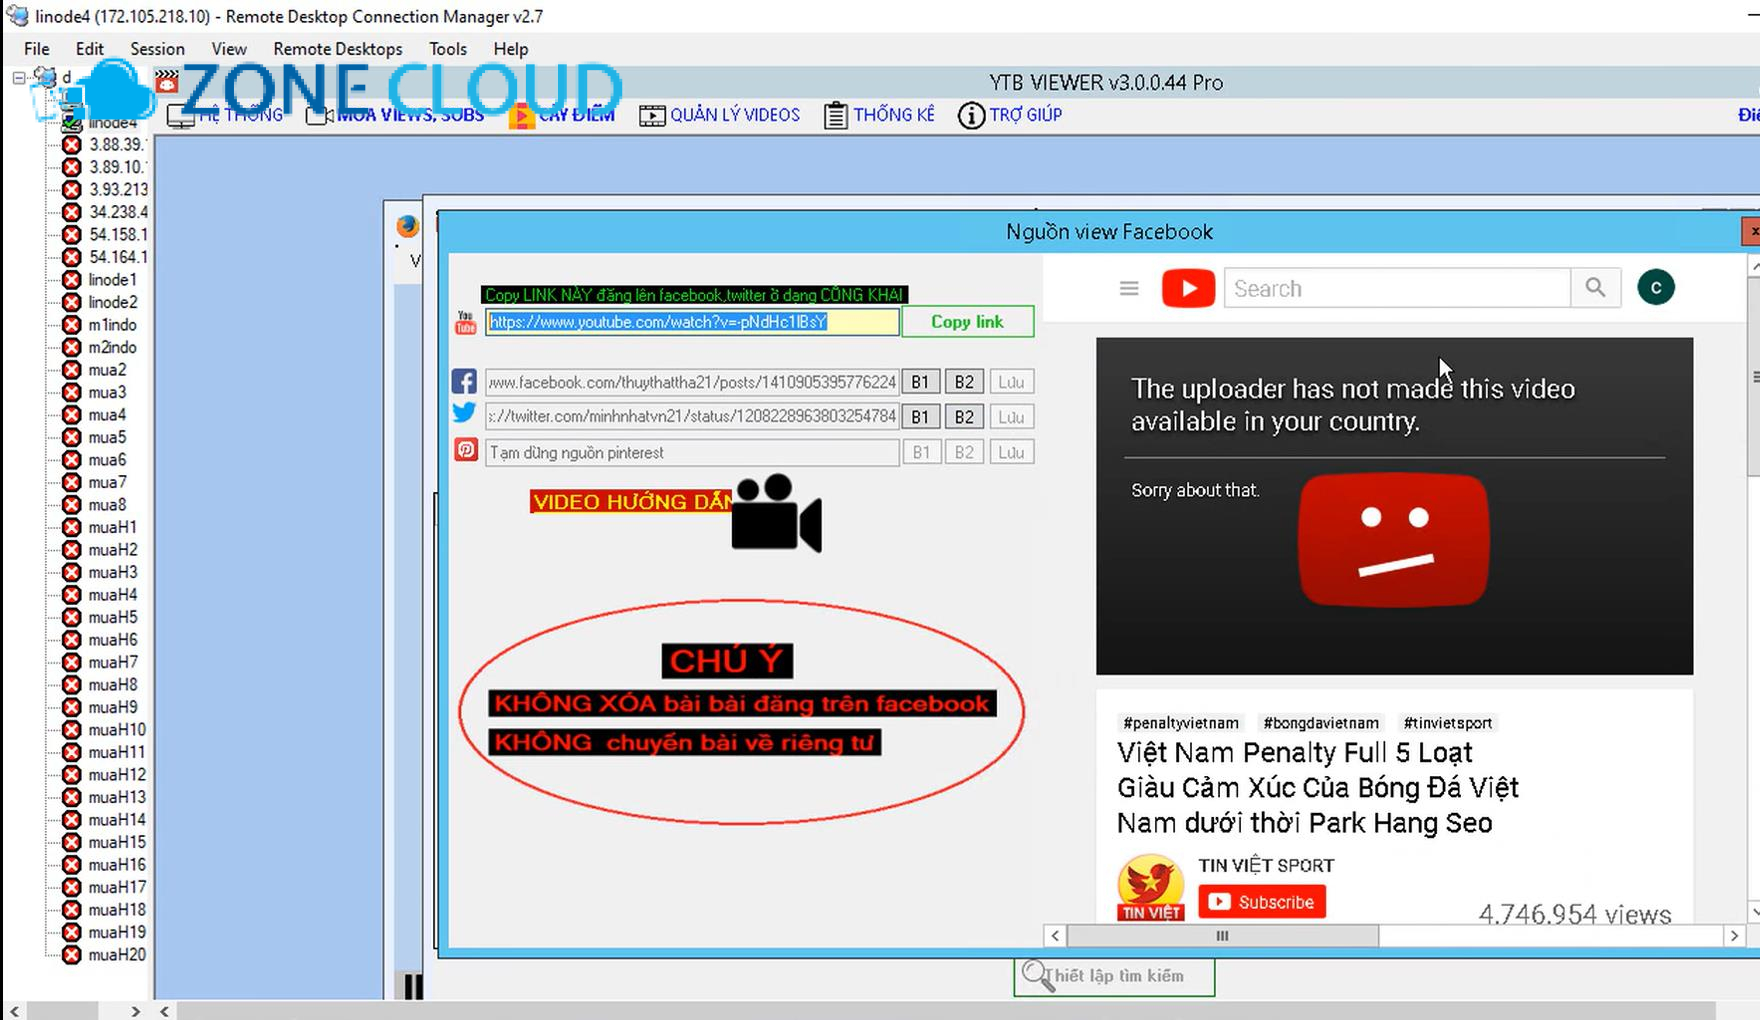
Task: Open the File menu
Action: tap(35, 48)
